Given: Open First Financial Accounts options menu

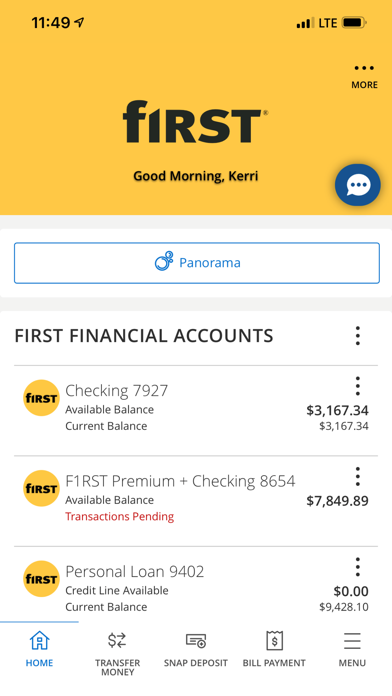Looking at the screenshot, I should coord(358,336).
